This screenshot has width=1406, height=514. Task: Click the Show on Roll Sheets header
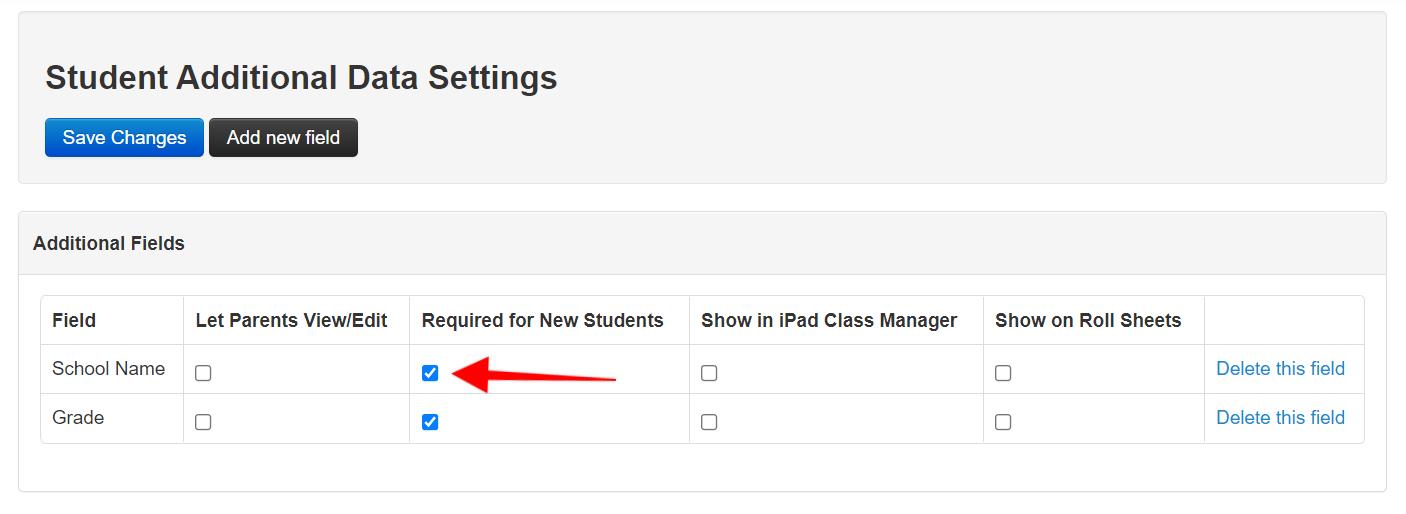tap(1088, 320)
